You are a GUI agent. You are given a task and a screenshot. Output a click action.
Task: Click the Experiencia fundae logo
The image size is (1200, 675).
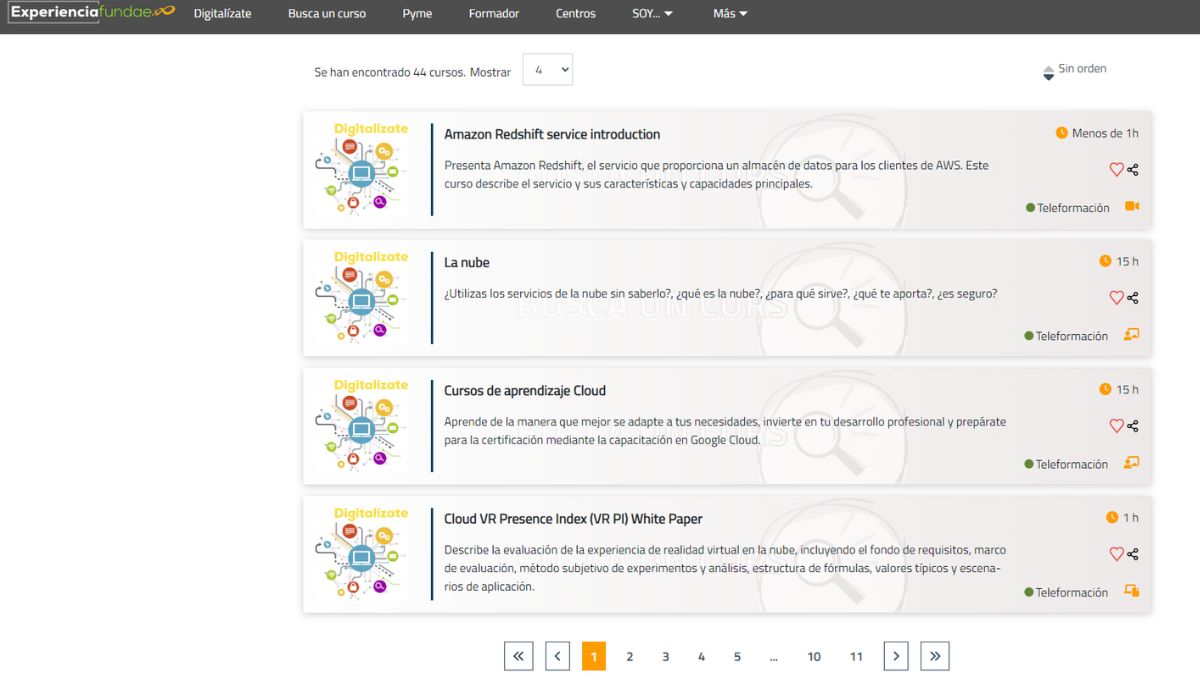92,12
